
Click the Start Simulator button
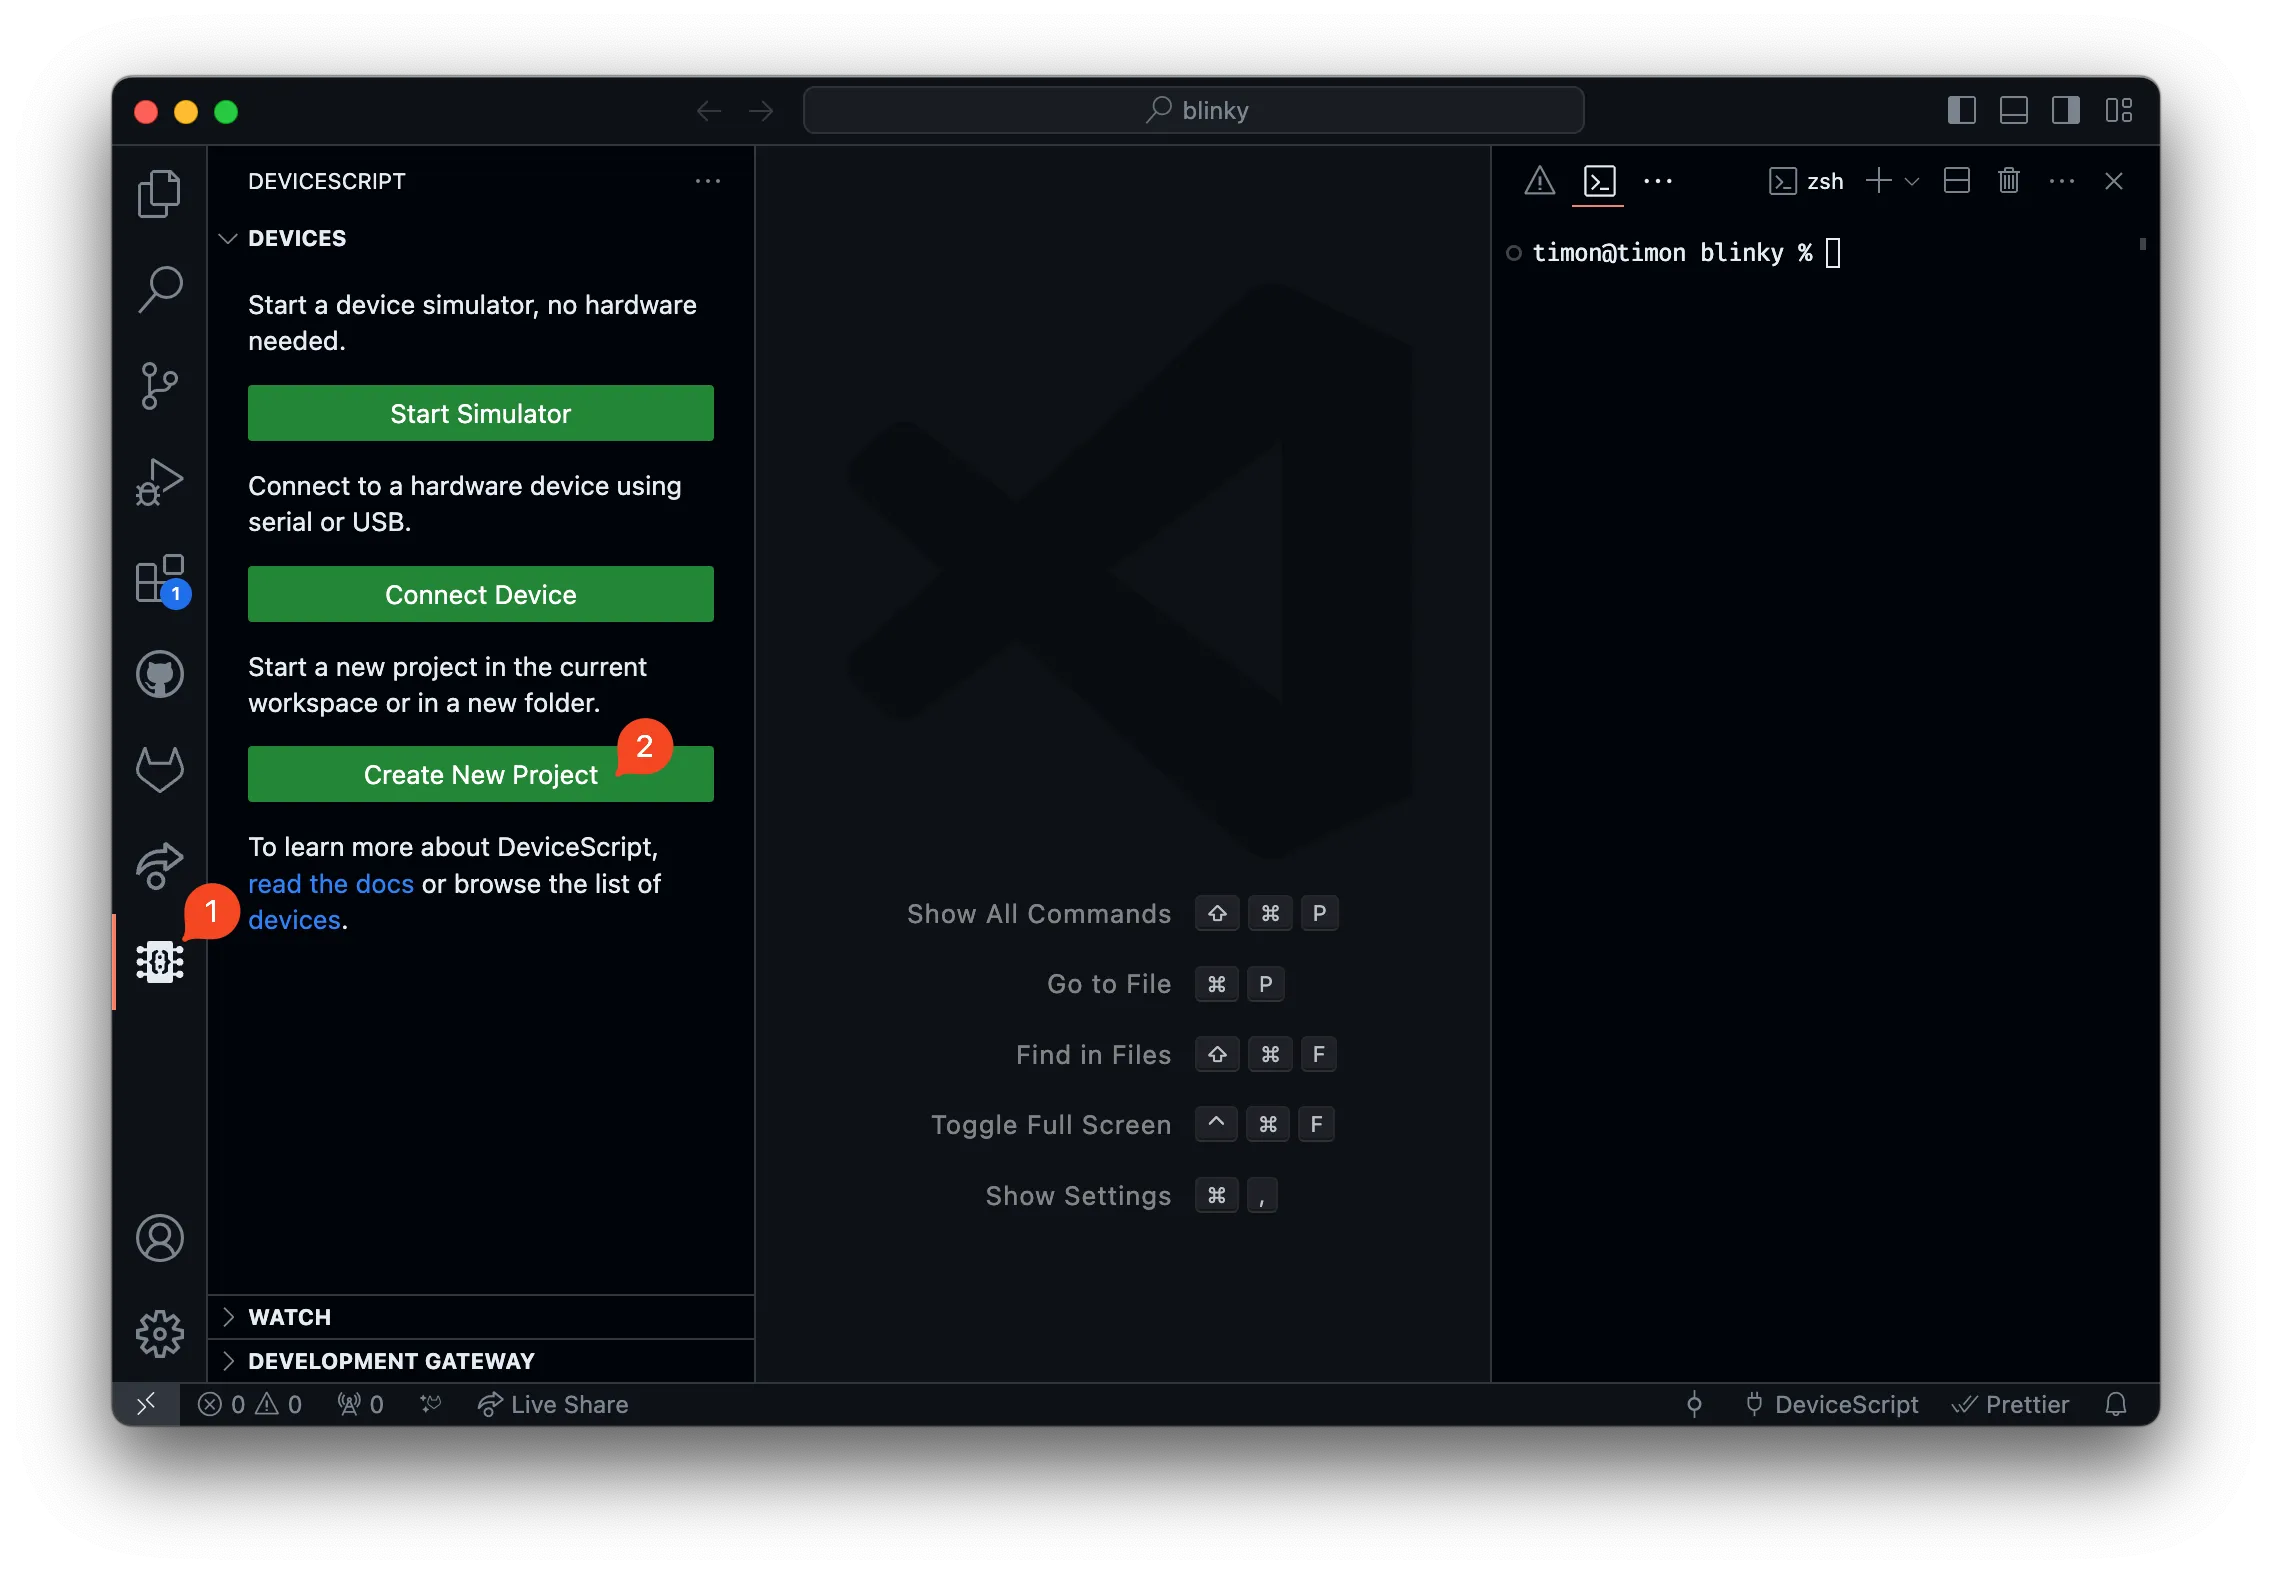(480, 413)
